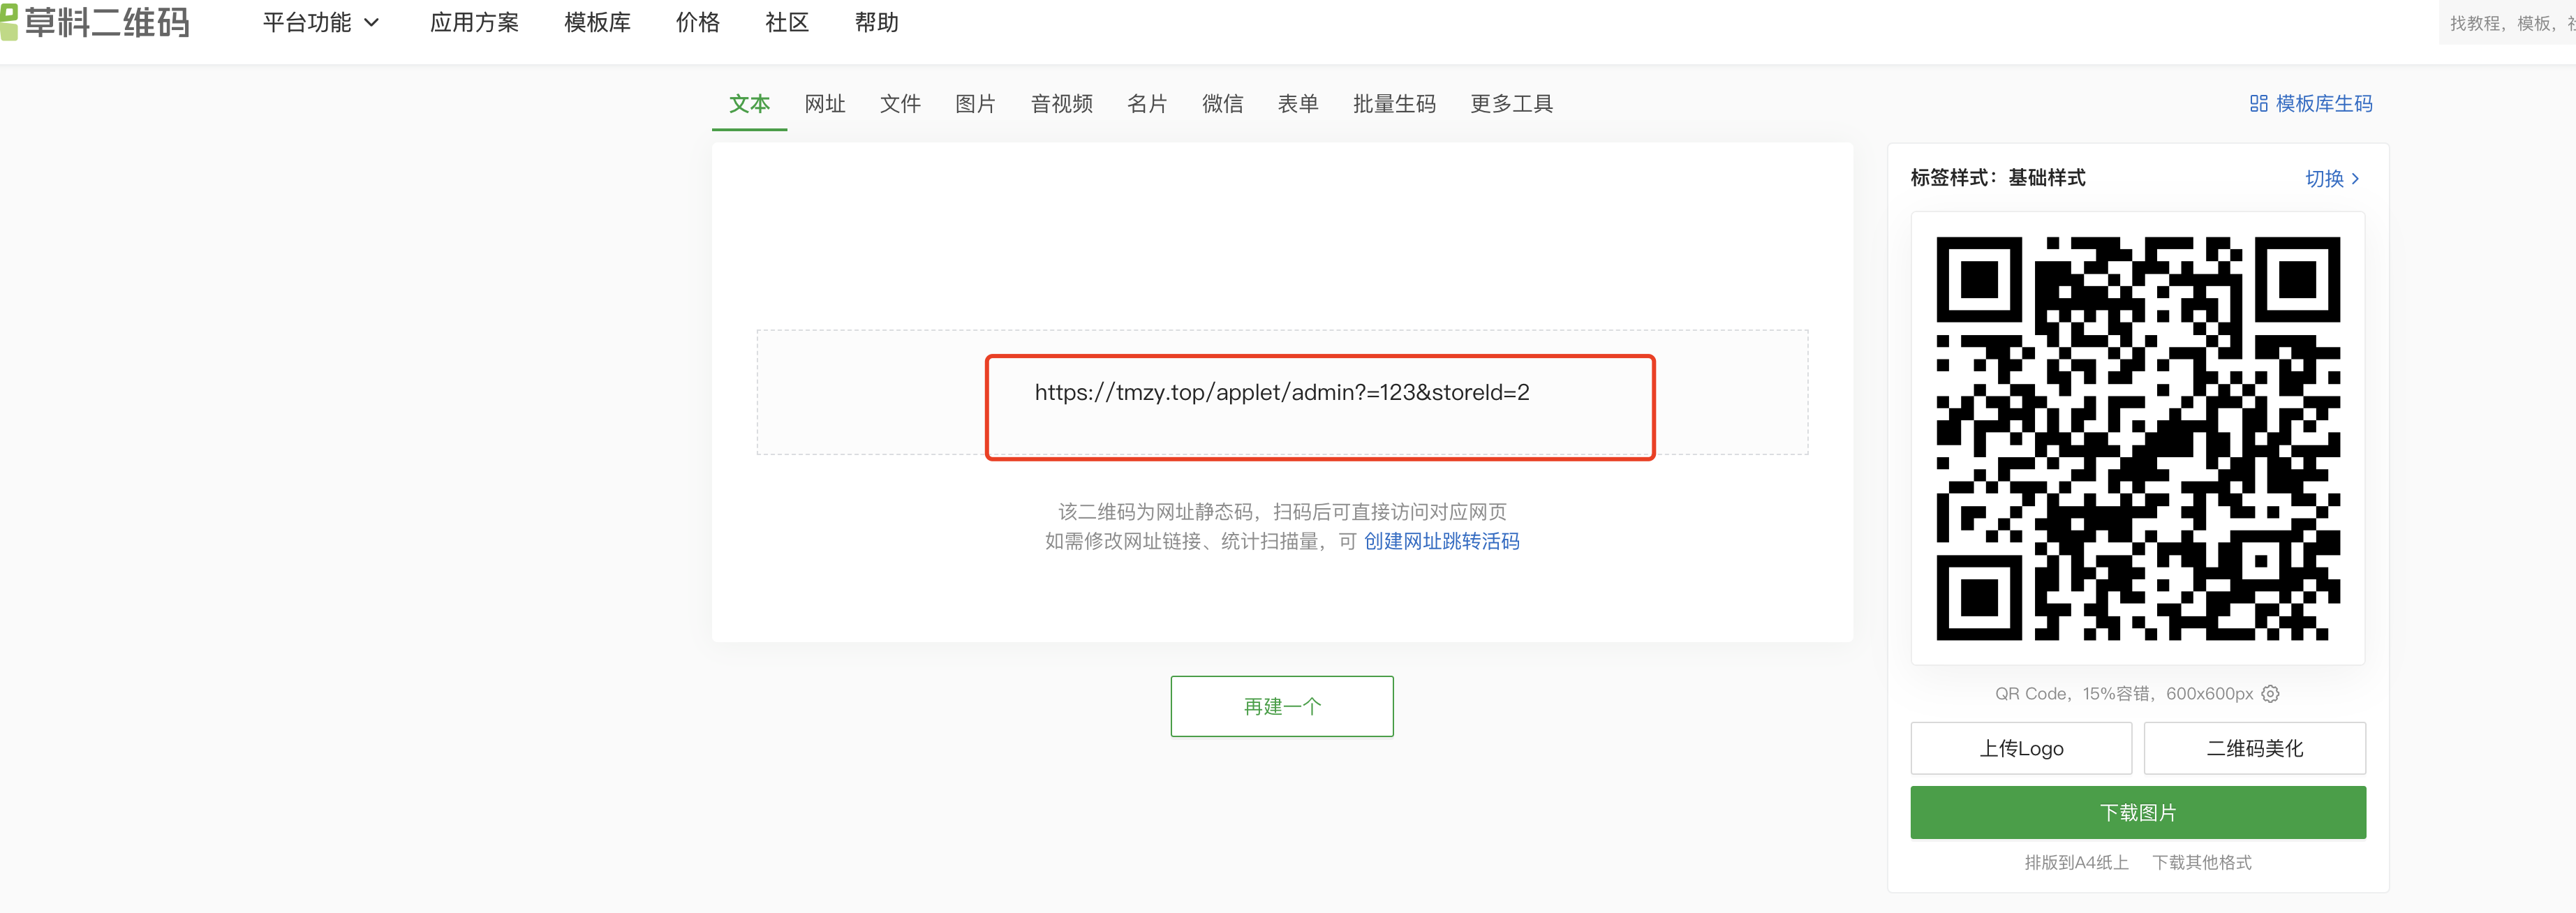Click the 模板库生码 grid icon
Screen dimensions: 2576x913
click(x=2258, y=104)
